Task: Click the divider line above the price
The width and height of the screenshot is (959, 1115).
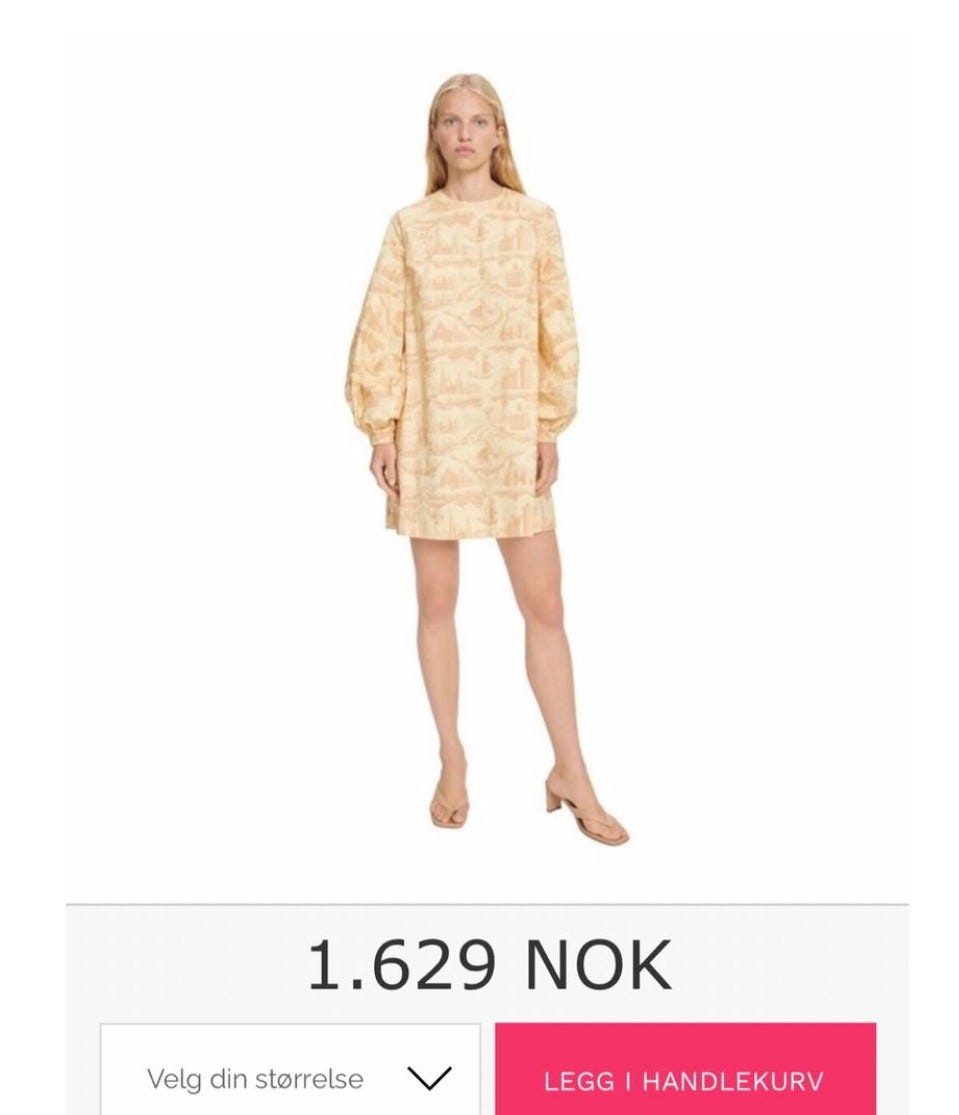Action: click(487, 904)
